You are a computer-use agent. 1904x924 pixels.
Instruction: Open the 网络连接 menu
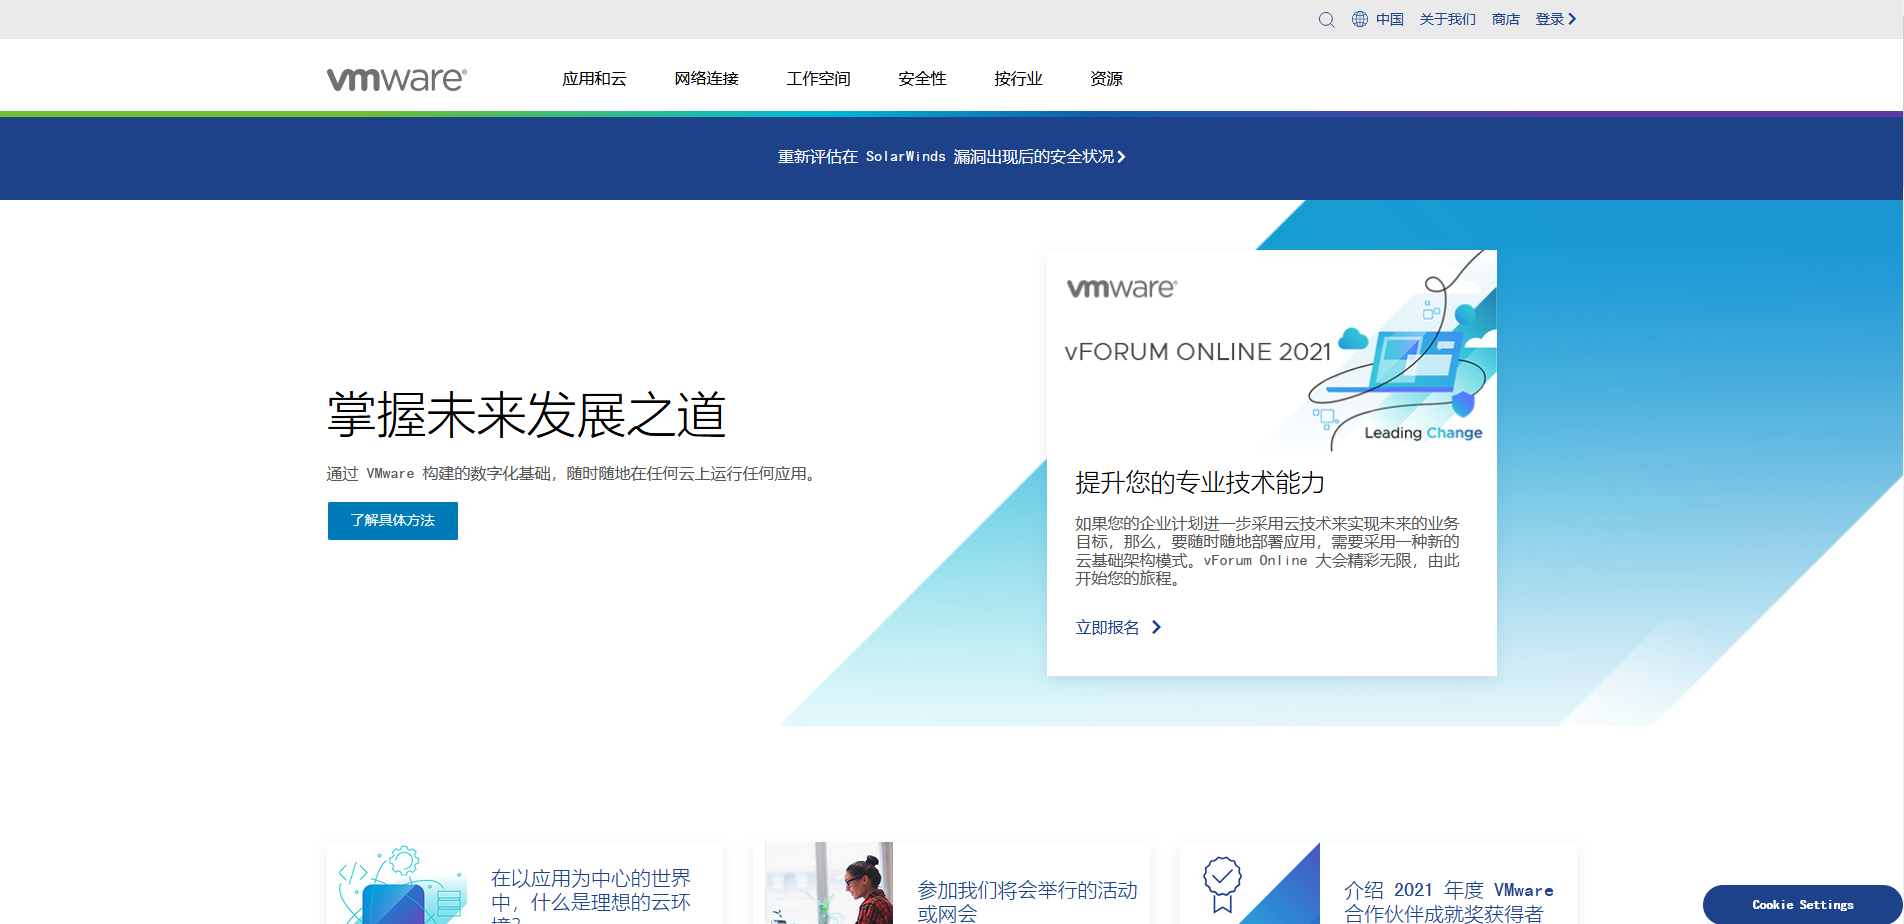coord(706,79)
